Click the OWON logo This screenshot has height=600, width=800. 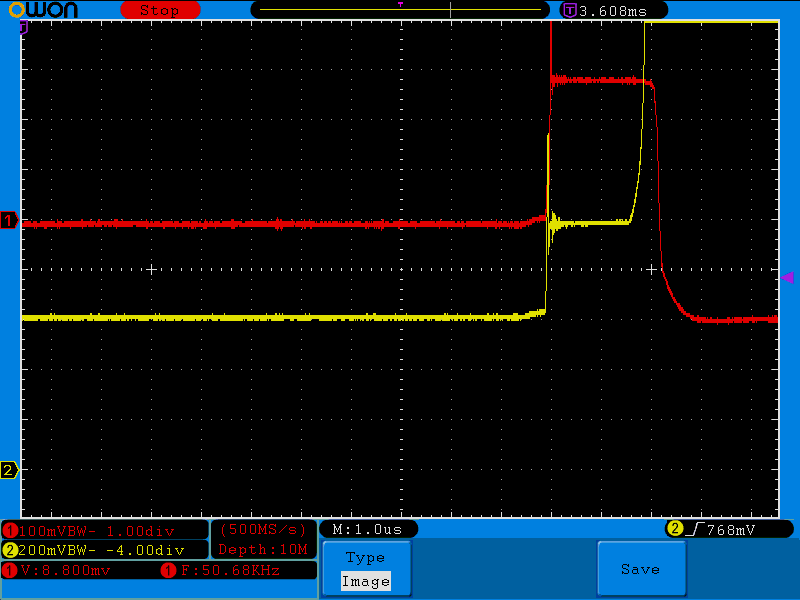[43, 10]
